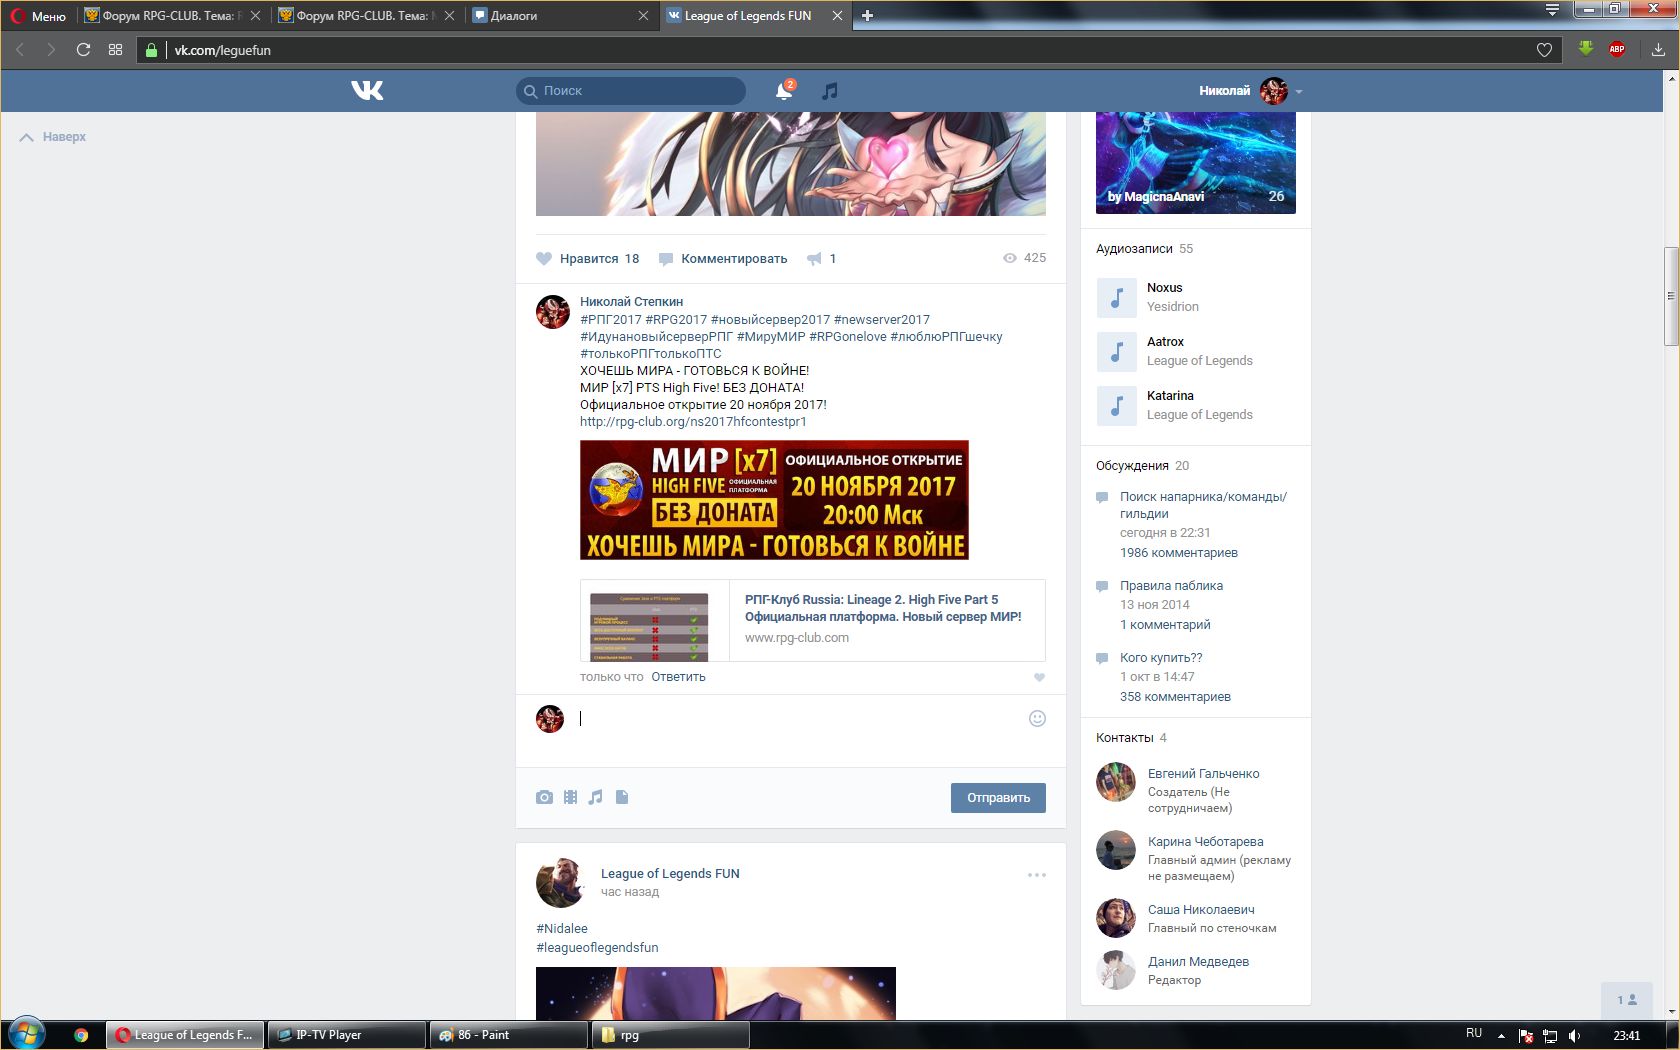1680x1050 pixels.
Task: Click the VK logo home icon
Action: click(367, 91)
